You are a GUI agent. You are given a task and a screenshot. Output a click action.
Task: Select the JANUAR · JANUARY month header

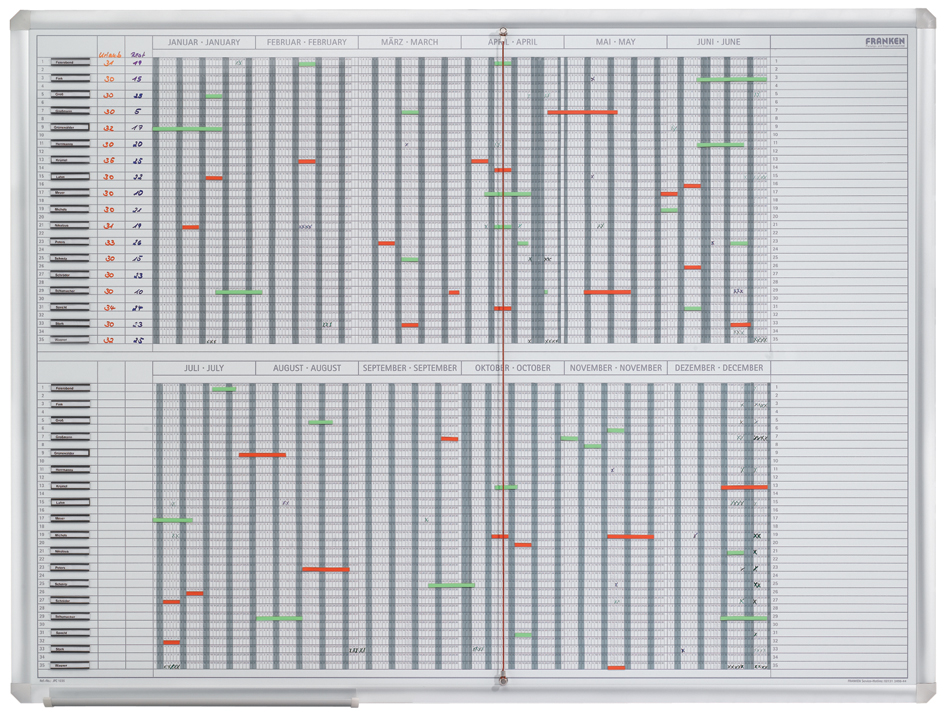click(x=204, y=43)
